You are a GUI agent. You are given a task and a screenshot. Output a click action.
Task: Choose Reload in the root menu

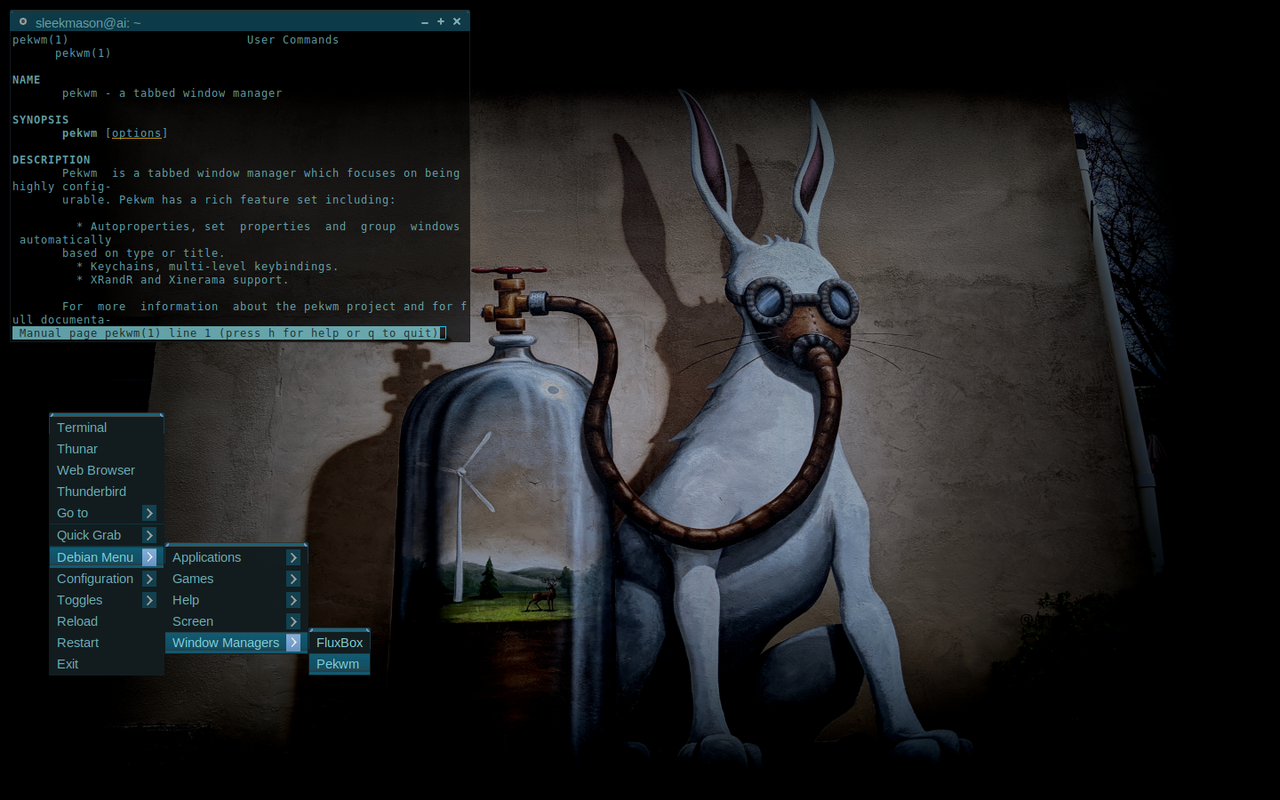coord(106,621)
